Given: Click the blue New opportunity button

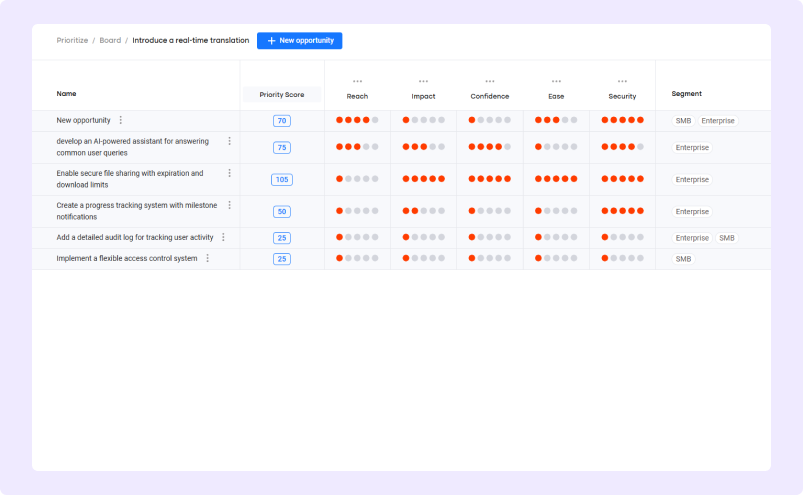Looking at the screenshot, I should [299, 41].
